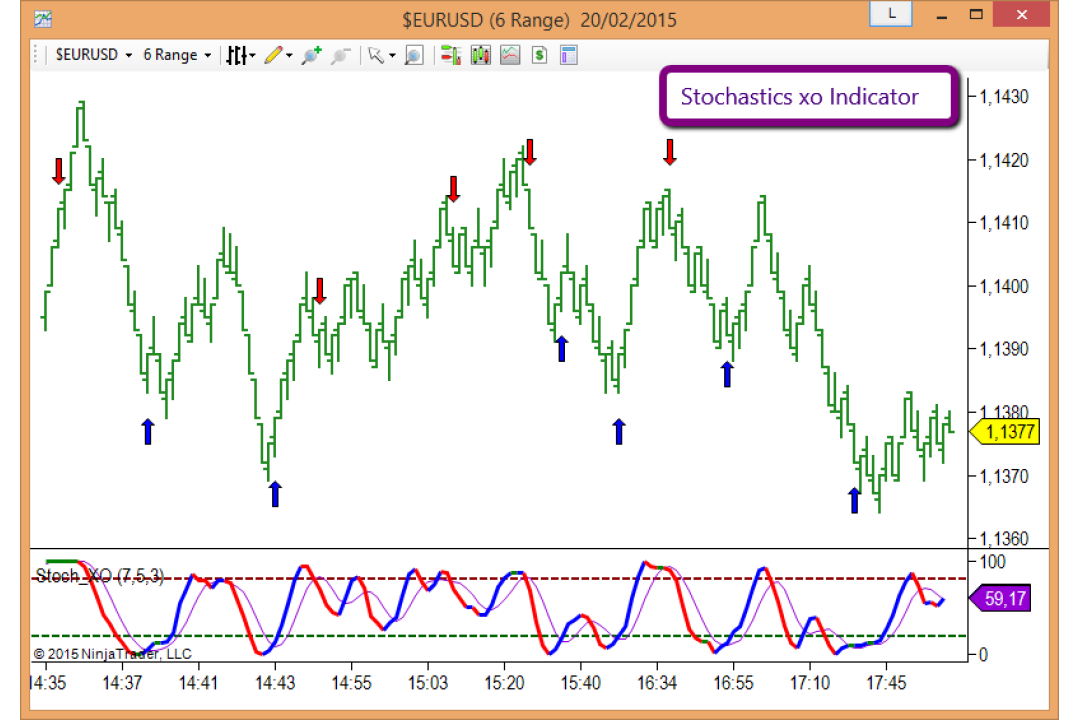1080x720 pixels.
Task: Open the chart style bars dropdown
Action: pyautogui.click(x=240, y=55)
